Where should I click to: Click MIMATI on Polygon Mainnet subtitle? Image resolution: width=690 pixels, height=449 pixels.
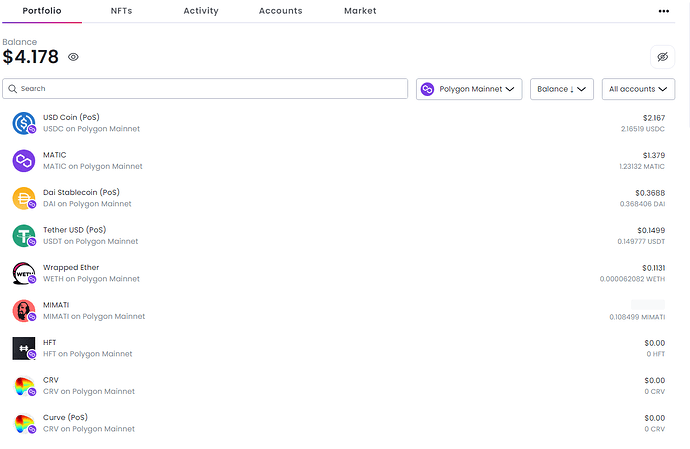(x=94, y=316)
